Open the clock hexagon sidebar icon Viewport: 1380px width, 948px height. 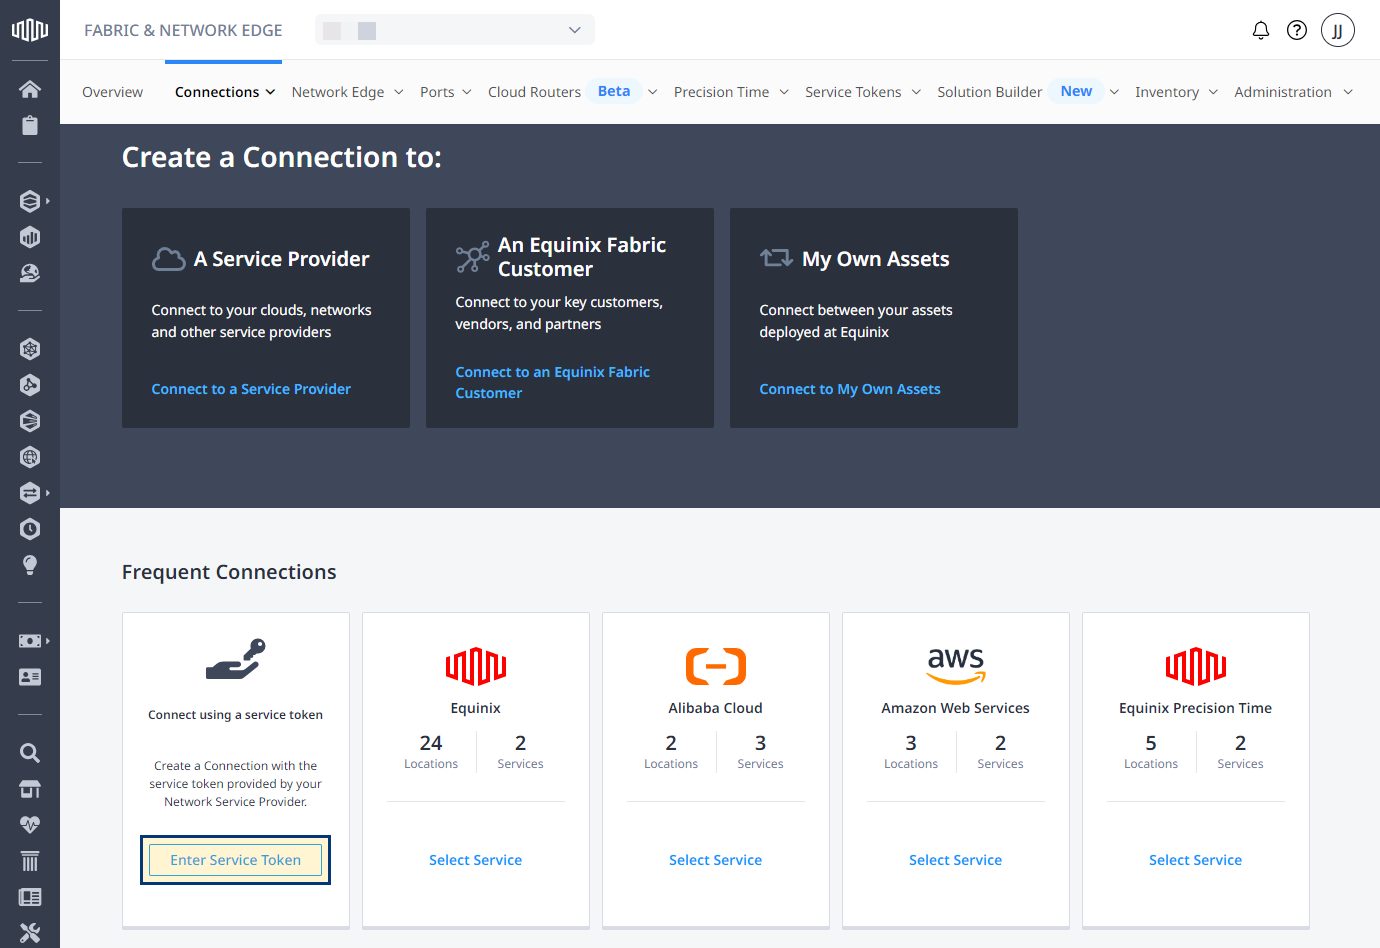(30, 529)
